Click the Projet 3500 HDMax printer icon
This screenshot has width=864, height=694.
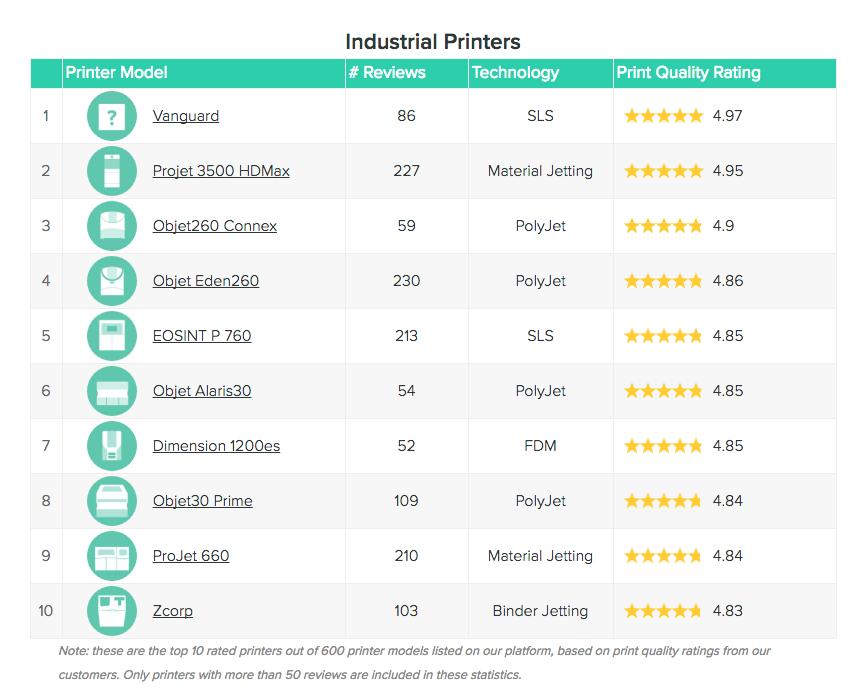click(x=112, y=171)
